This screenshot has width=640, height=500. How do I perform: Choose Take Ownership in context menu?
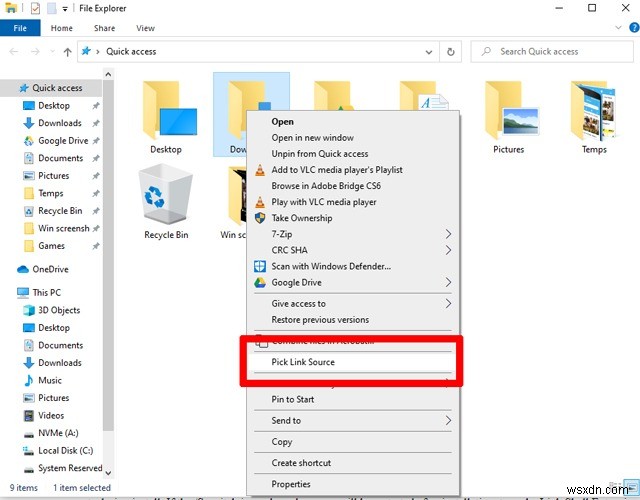pyautogui.click(x=353, y=218)
